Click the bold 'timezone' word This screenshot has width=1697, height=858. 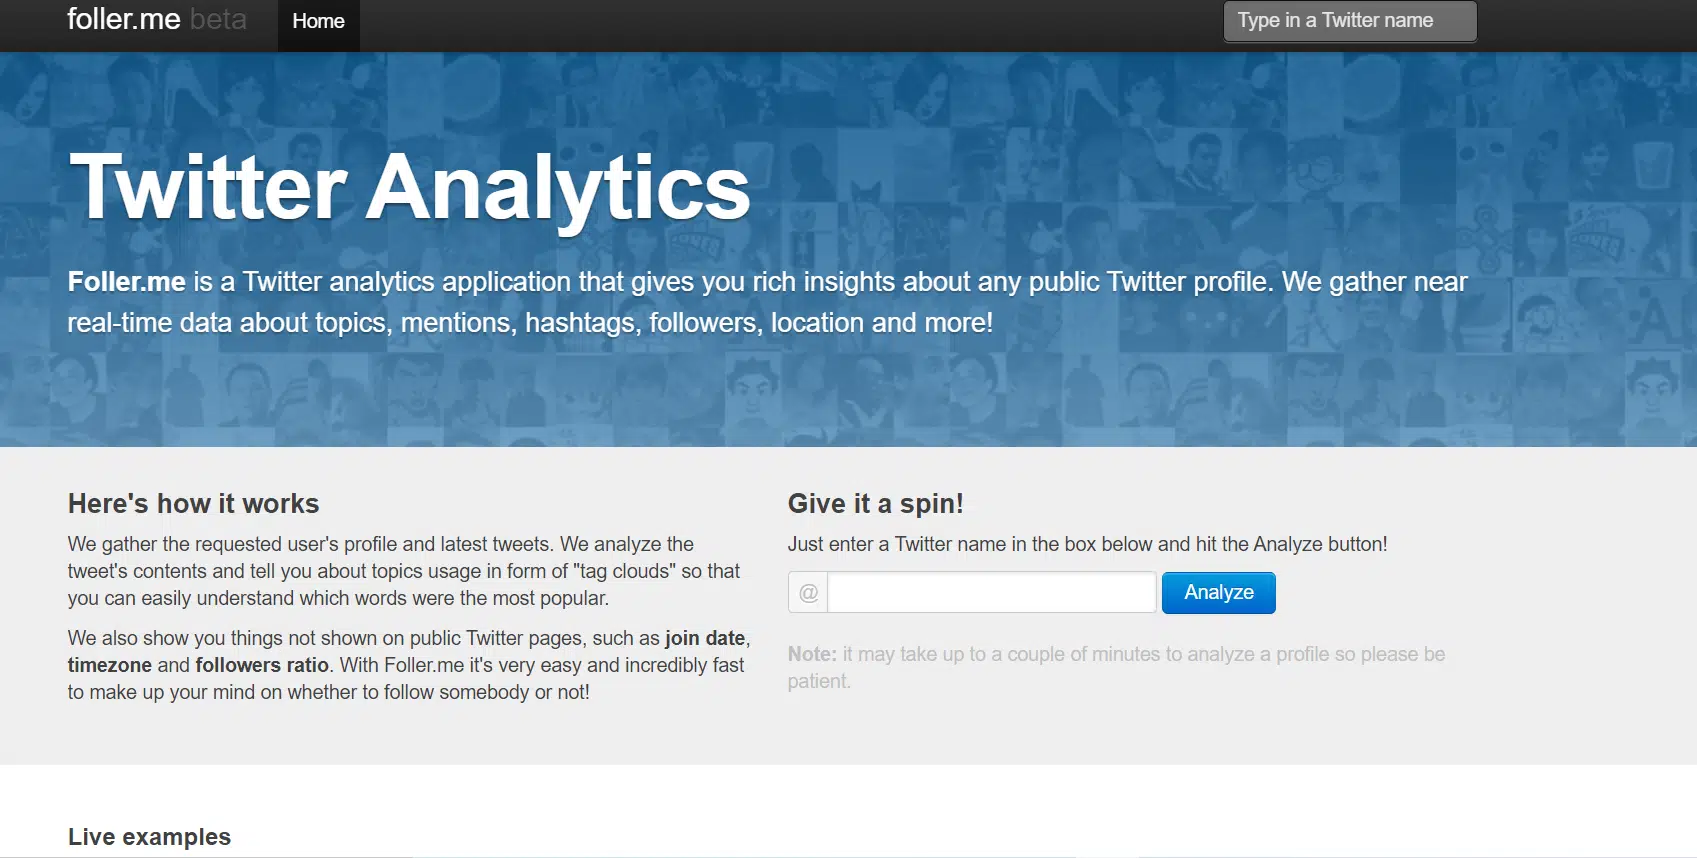pos(110,665)
